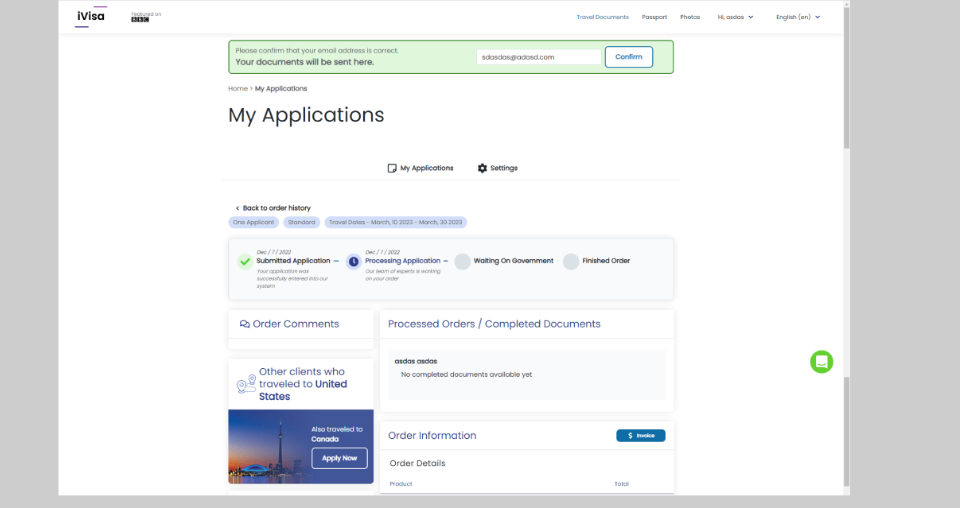Confirm the email address
This screenshot has height=508, width=960.
(x=629, y=57)
